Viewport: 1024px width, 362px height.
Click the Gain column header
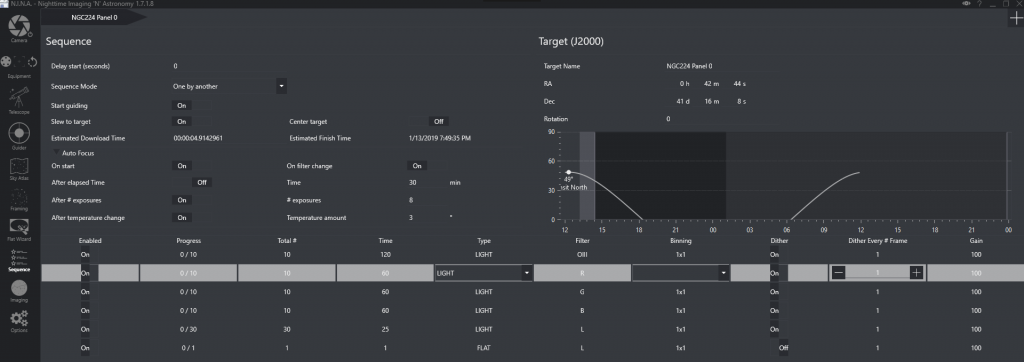[976, 240]
